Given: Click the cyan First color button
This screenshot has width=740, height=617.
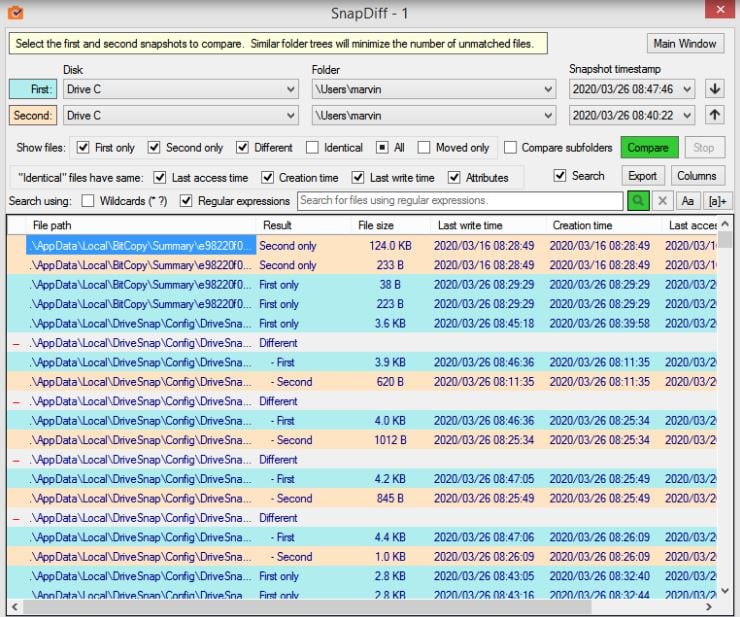Looking at the screenshot, I should (33, 89).
